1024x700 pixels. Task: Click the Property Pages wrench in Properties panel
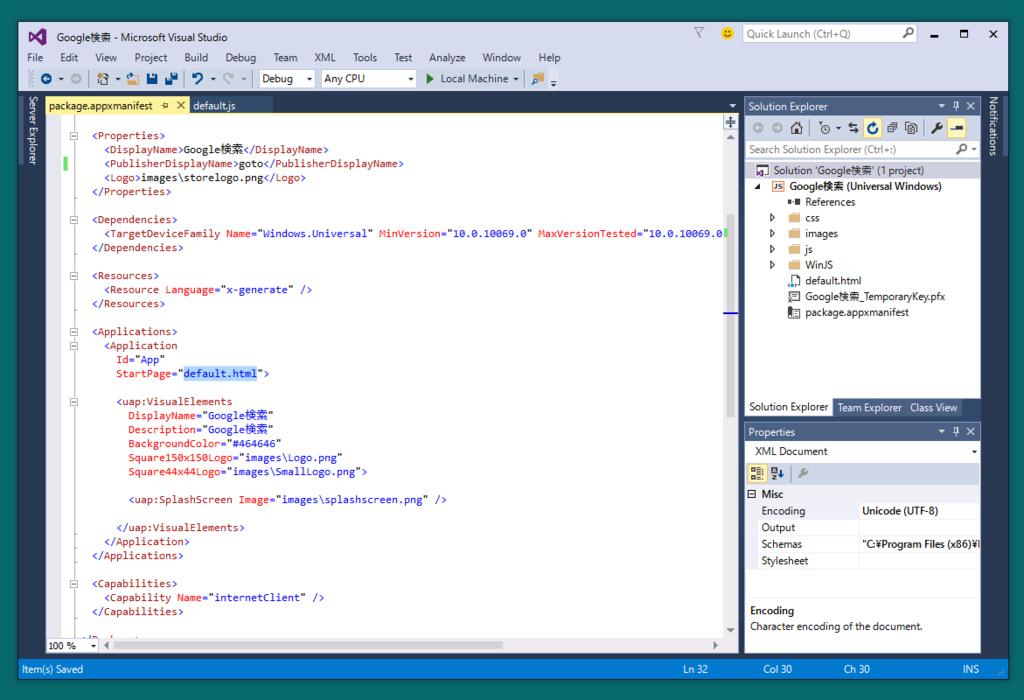point(803,473)
